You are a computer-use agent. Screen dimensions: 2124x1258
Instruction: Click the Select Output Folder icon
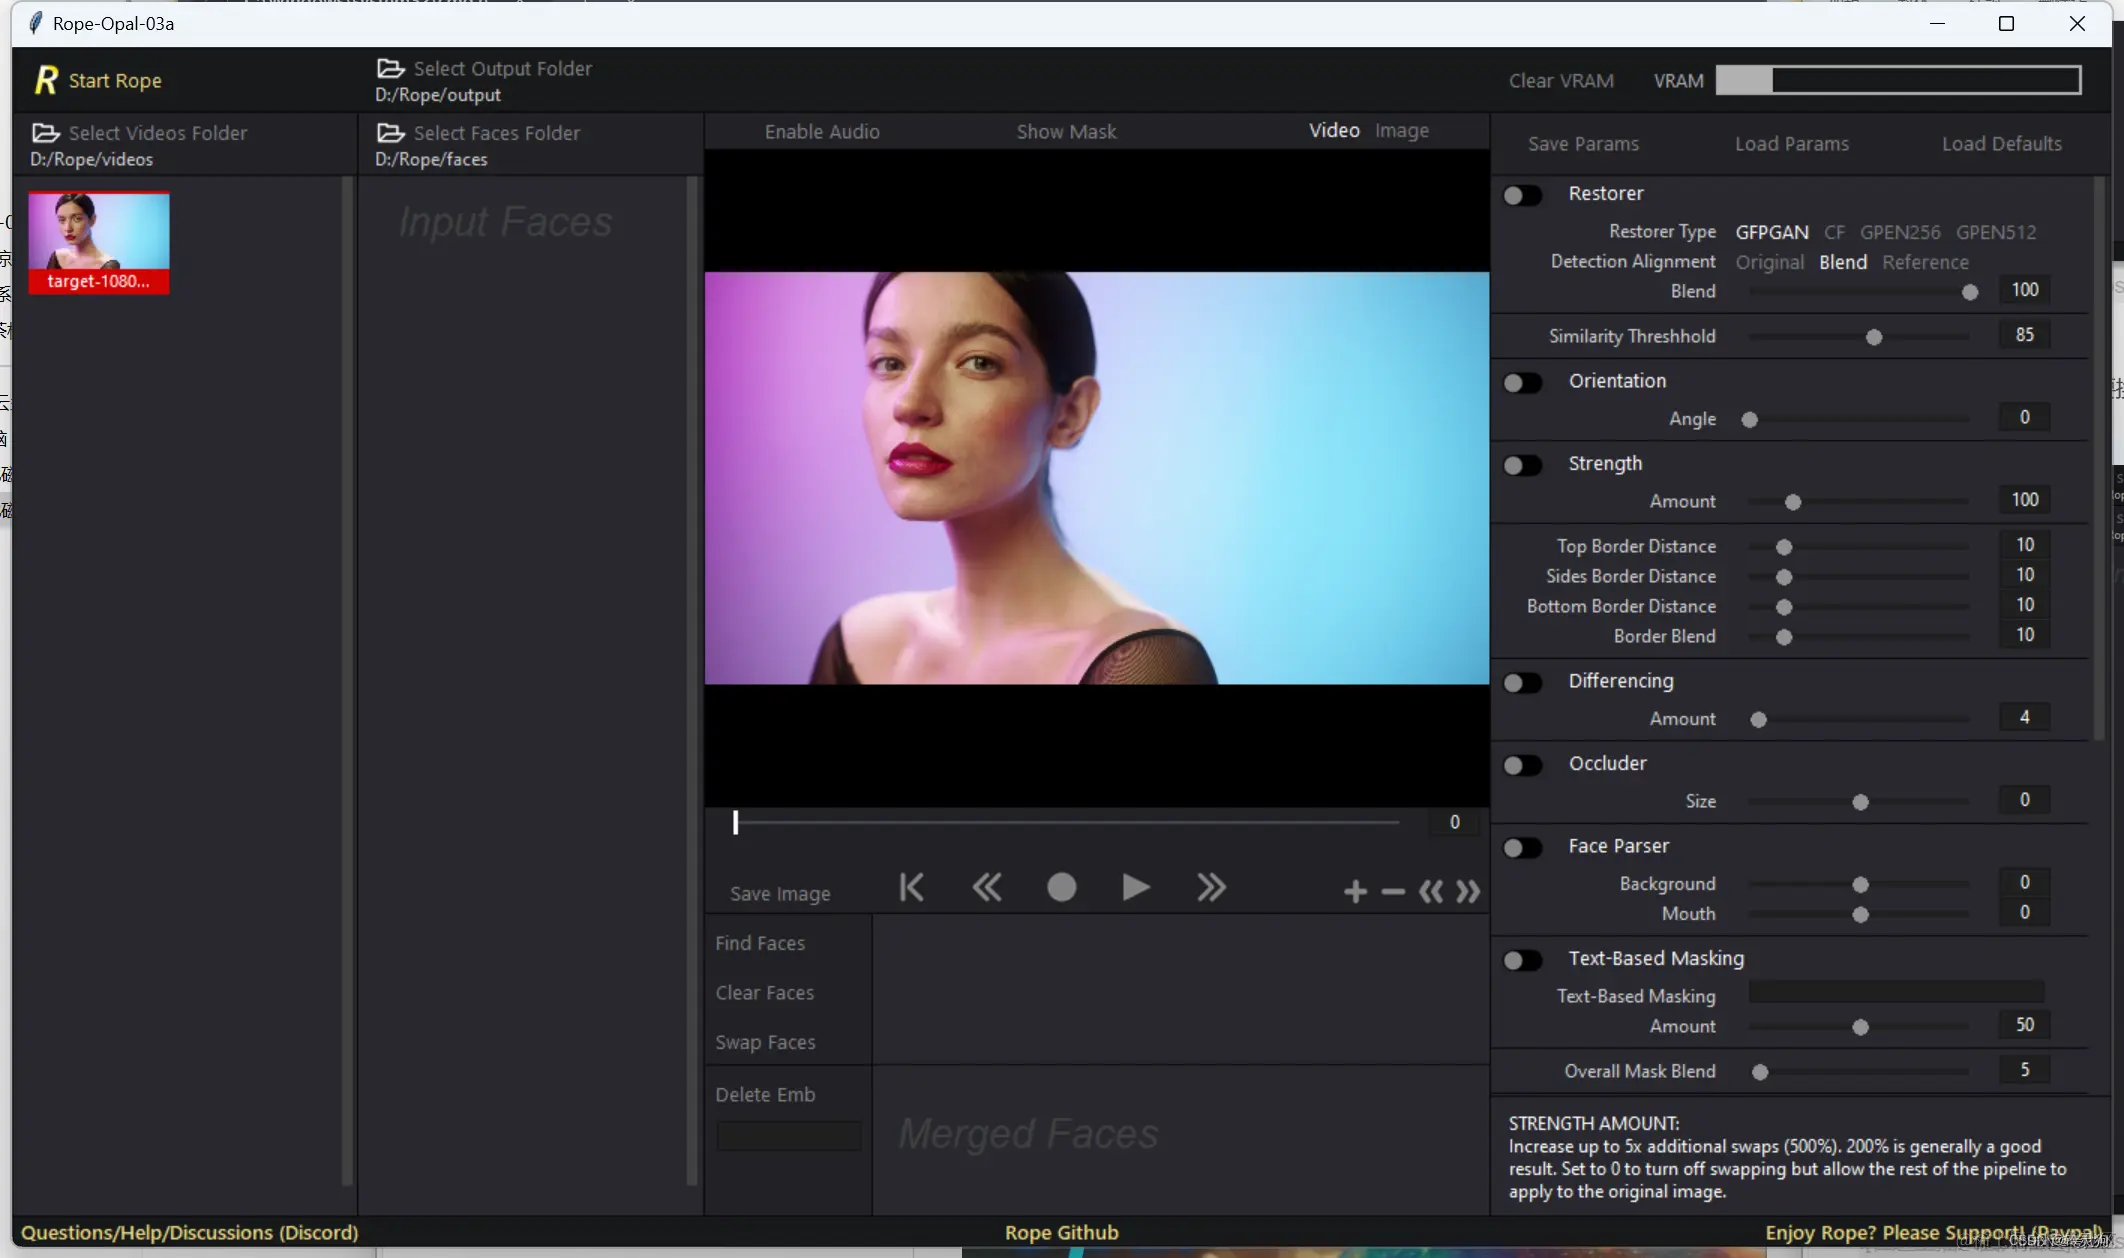(390, 68)
